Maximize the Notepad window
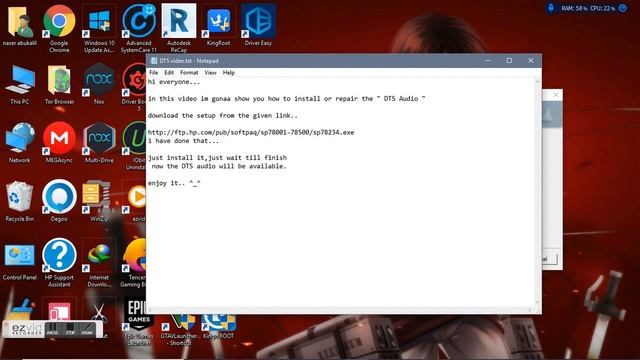Viewport: 640px width, 360px height. click(x=509, y=61)
